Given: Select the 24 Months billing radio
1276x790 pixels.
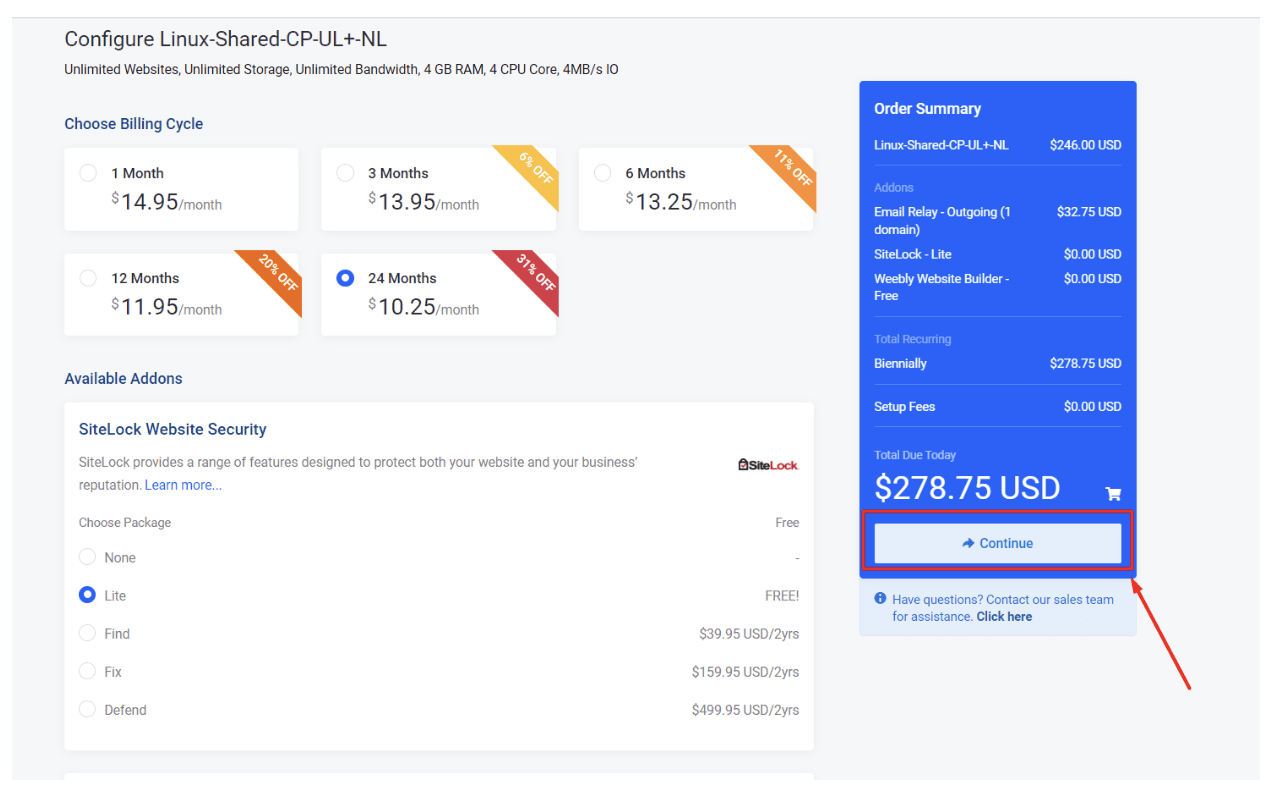Looking at the screenshot, I should [345, 278].
